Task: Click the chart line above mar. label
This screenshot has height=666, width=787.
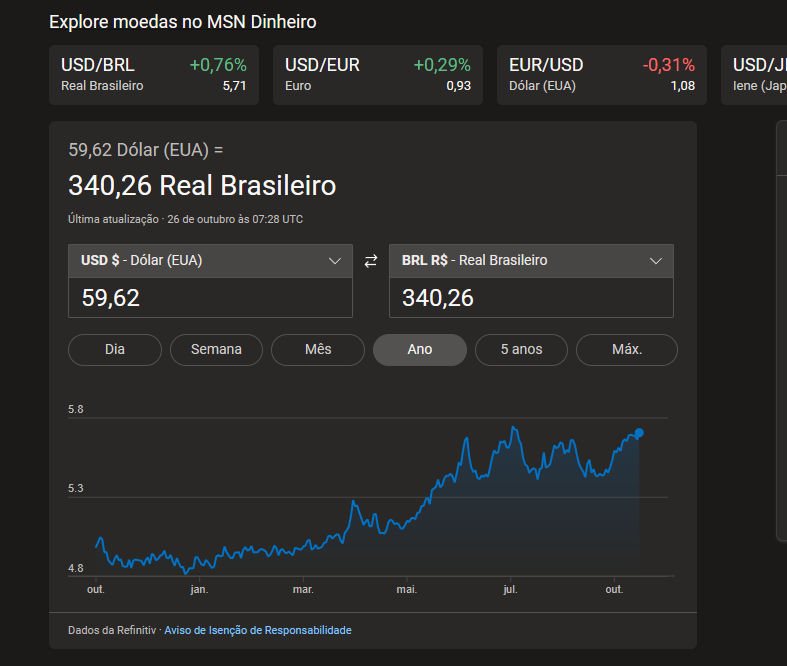Action: [x=303, y=544]
